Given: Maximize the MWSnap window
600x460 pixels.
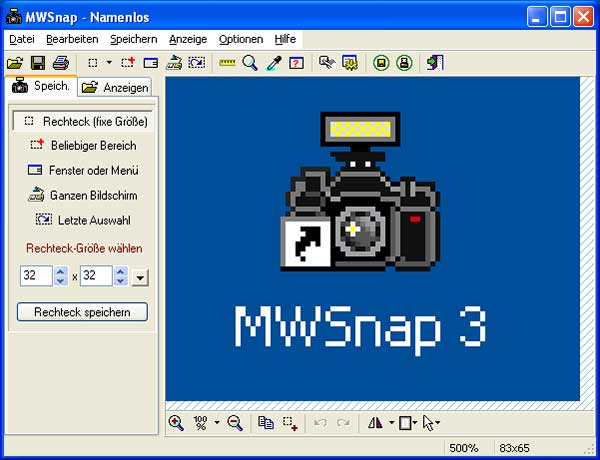Looking at the screenshot, I should click(x=560, y=17).
